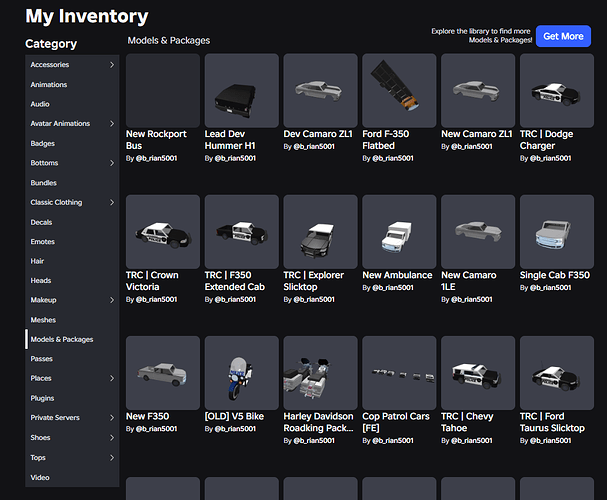Screen dimensions: 607x500
Task: Click the Get More button
Action: pos(563,36)
